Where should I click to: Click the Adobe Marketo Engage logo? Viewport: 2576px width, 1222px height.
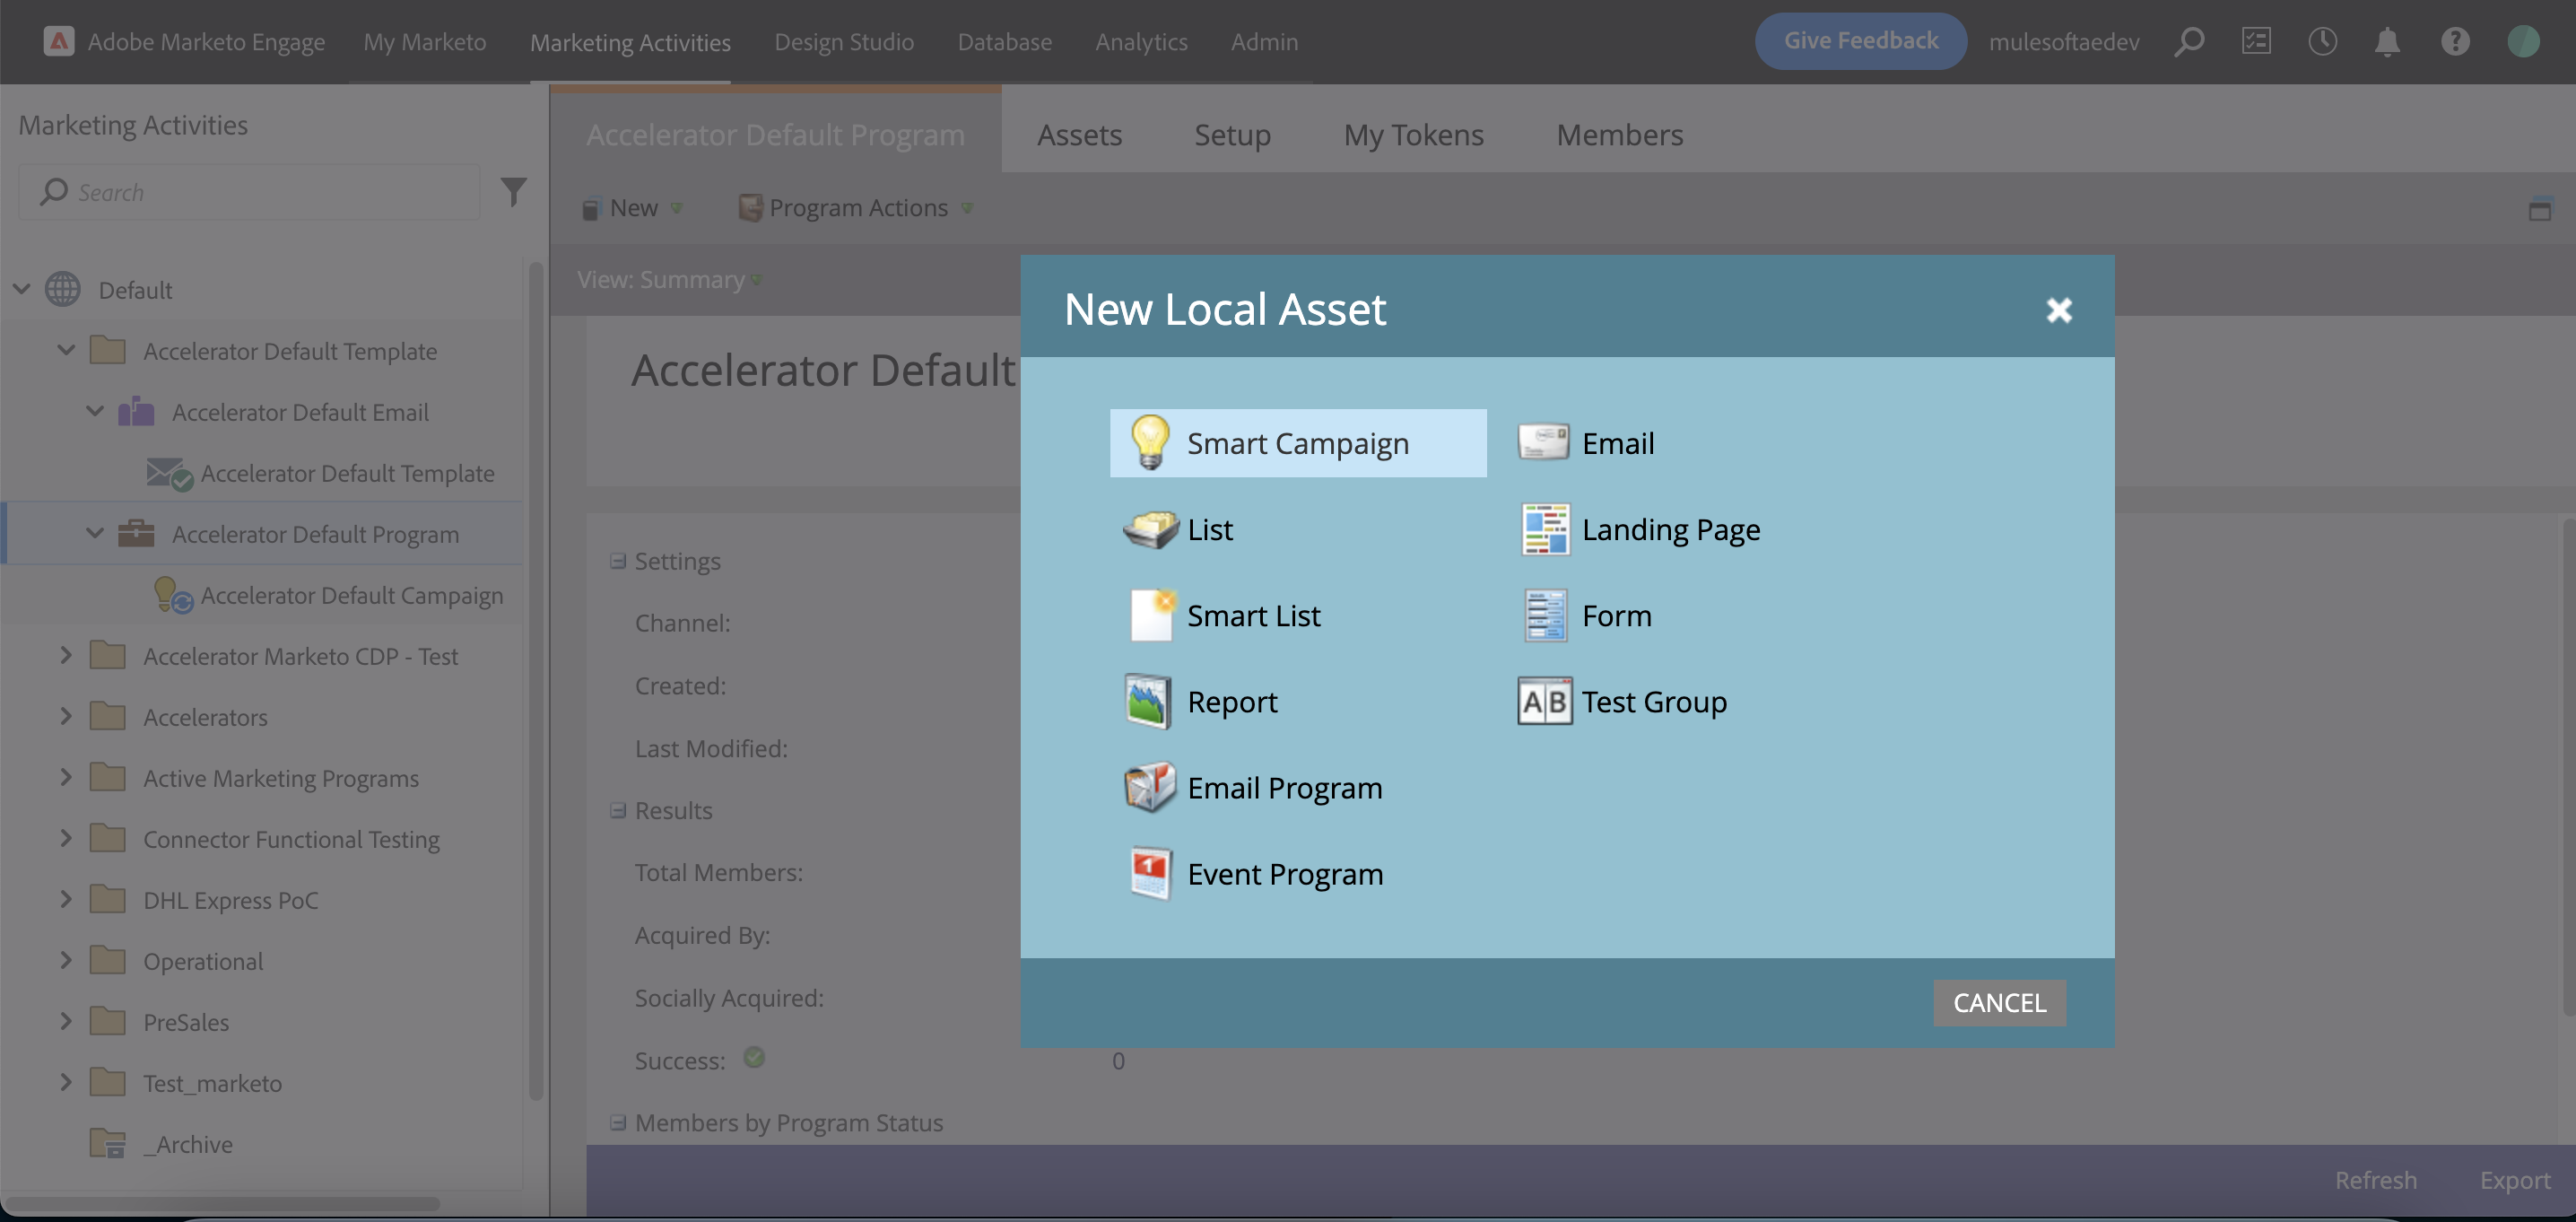59,41
